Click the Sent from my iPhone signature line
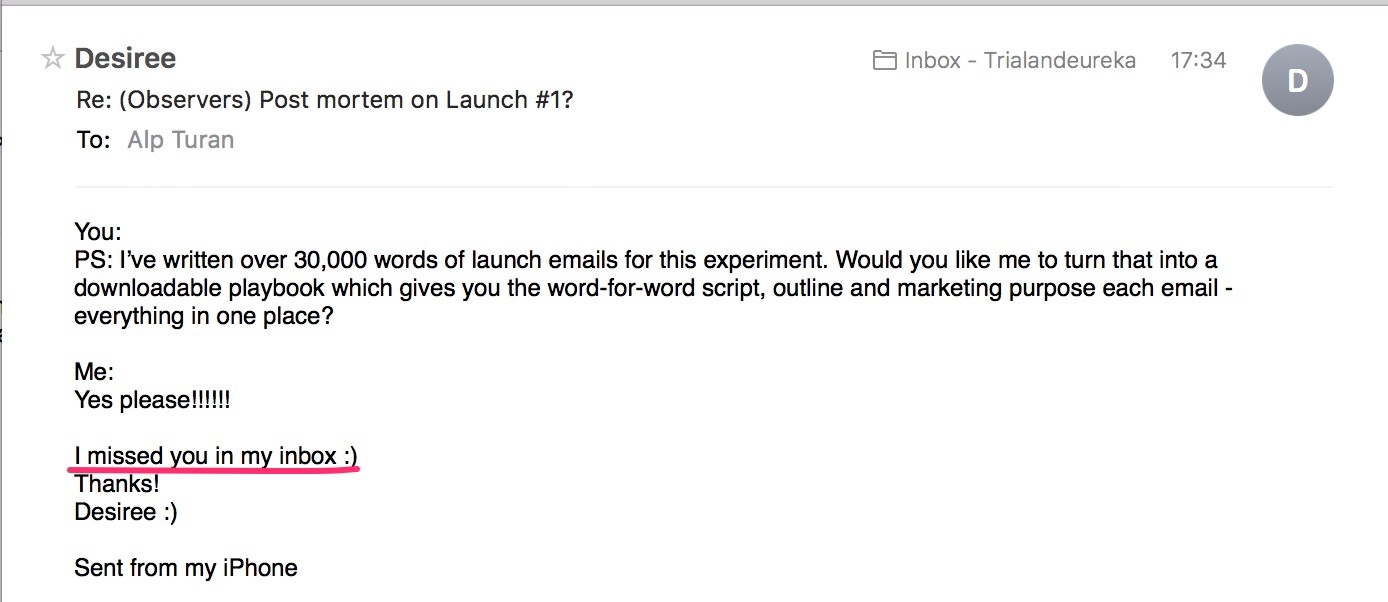The width and height of the screenshot is (1388, 602). [x=186, y=568]
